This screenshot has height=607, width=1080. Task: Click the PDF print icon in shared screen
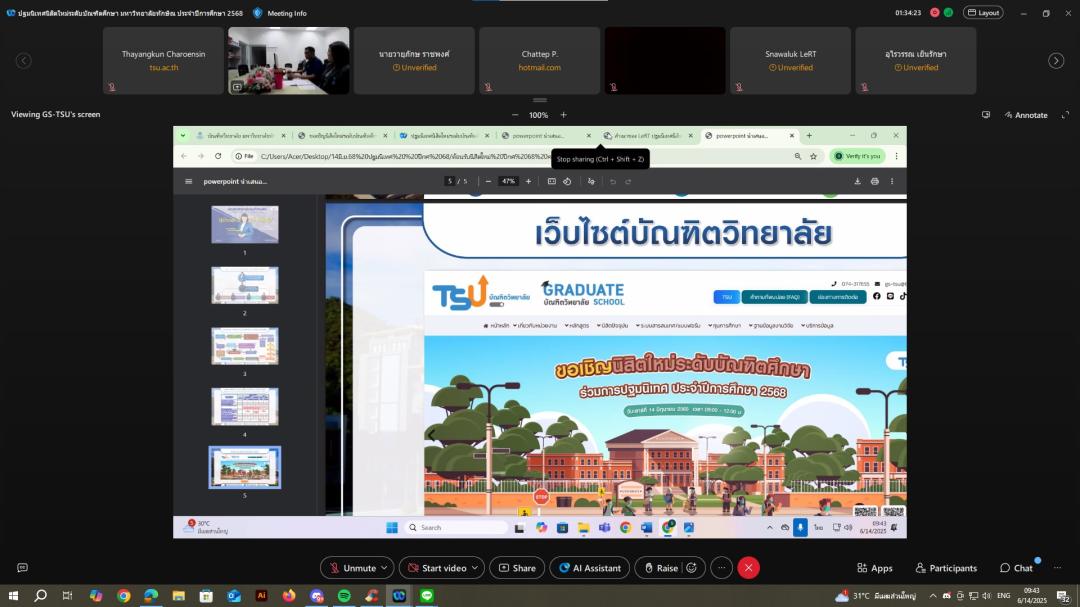tap(875, 182)
